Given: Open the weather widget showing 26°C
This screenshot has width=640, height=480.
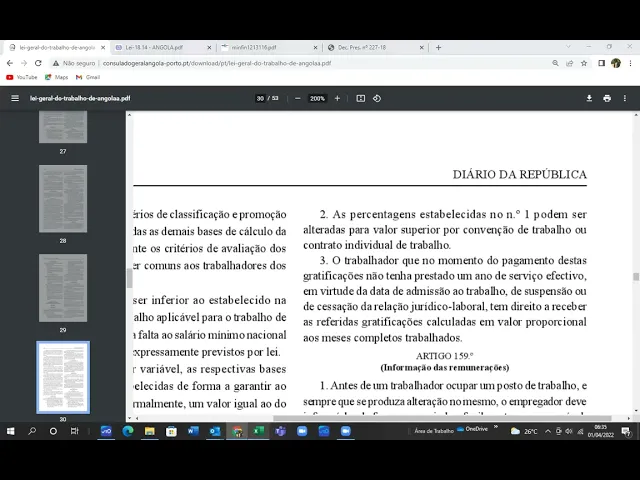Looking at the screenshot, I should tap(524, 431).
